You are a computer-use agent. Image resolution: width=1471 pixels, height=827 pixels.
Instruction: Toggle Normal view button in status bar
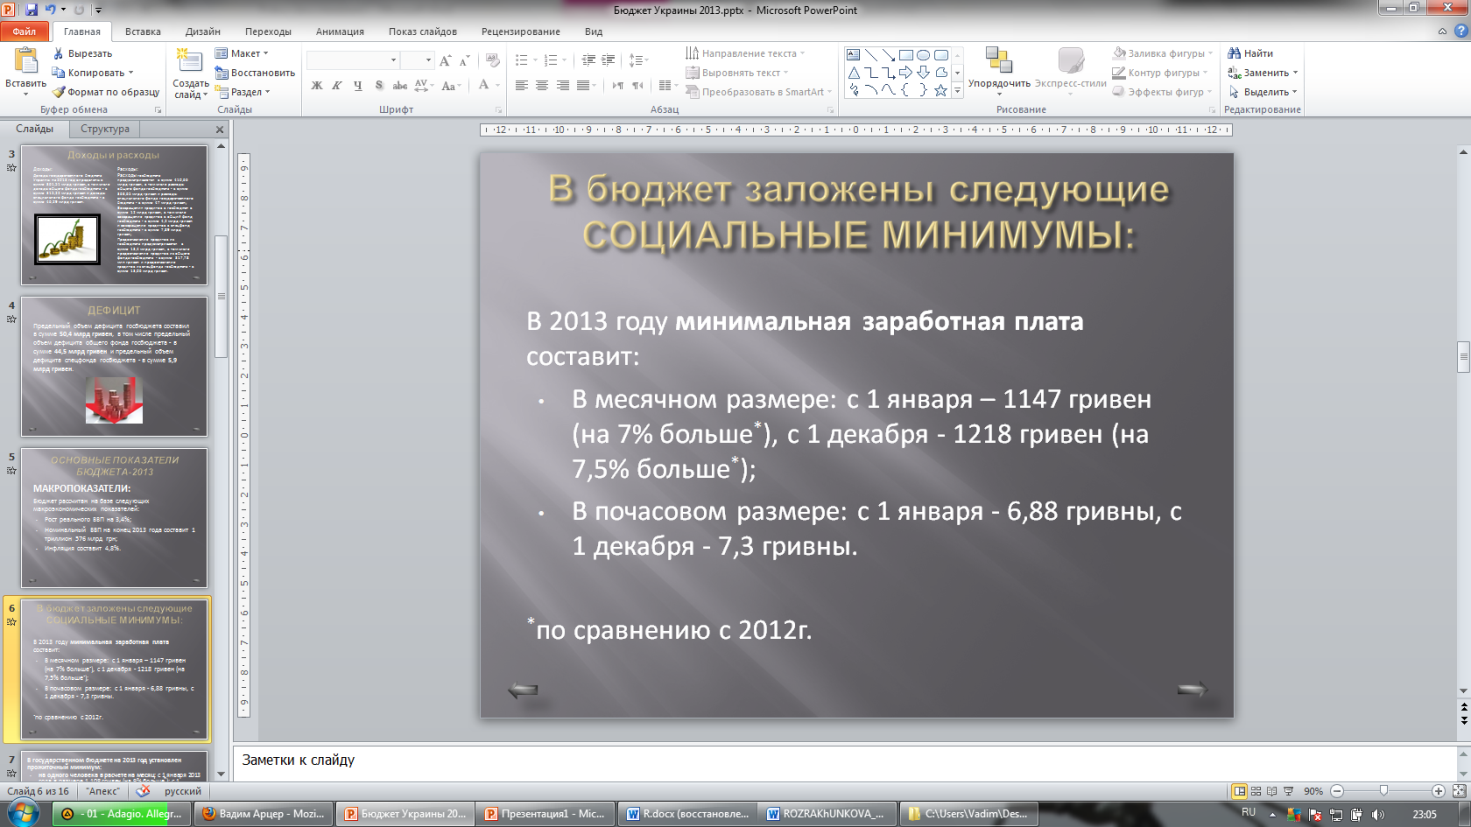tap(1239, 791)
